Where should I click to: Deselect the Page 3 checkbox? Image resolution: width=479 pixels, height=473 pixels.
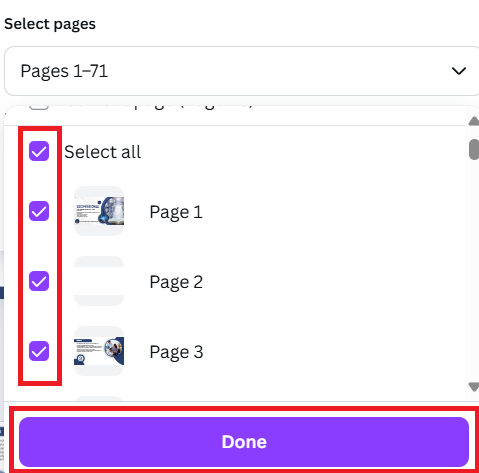[x=39, y=351]
